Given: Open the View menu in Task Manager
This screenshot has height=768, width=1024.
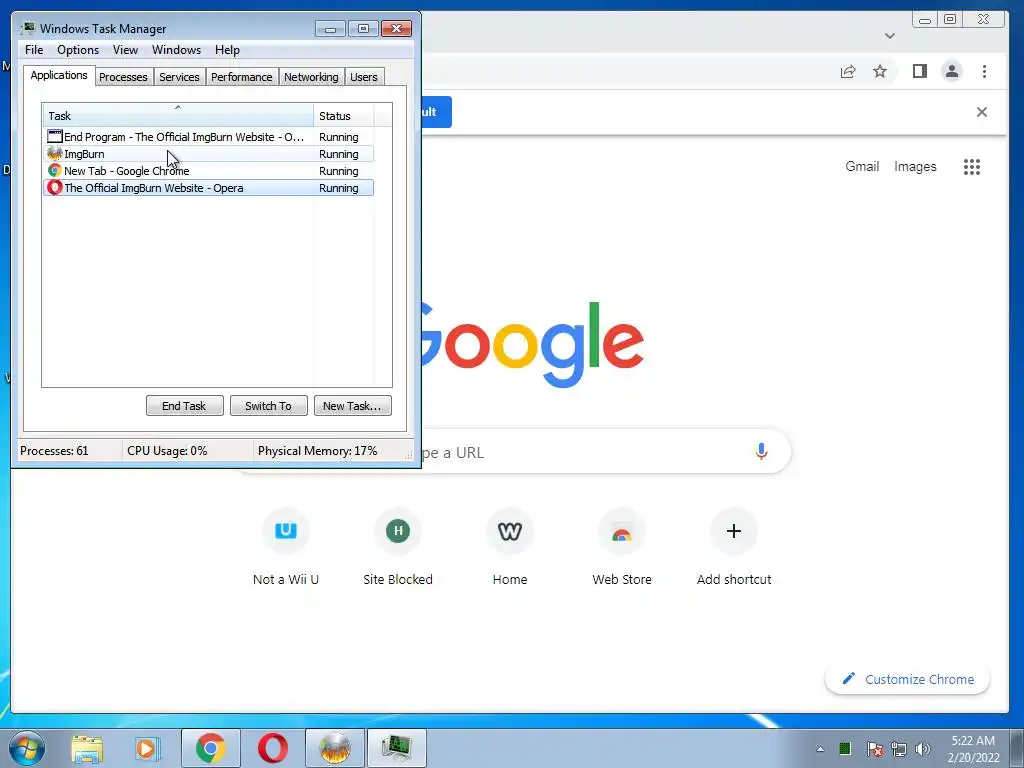Looking at the screenshot, I should (125, 50).
